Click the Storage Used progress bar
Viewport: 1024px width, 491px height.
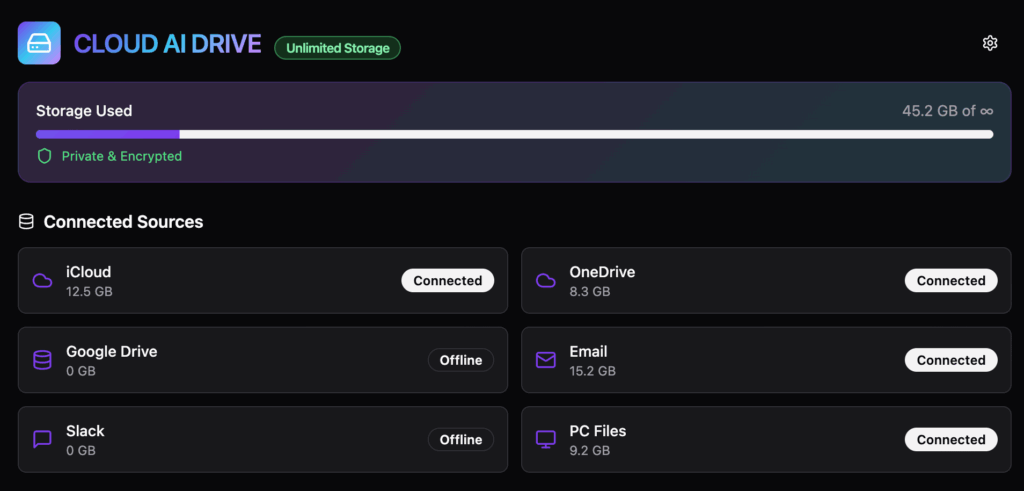click(514, 134)
